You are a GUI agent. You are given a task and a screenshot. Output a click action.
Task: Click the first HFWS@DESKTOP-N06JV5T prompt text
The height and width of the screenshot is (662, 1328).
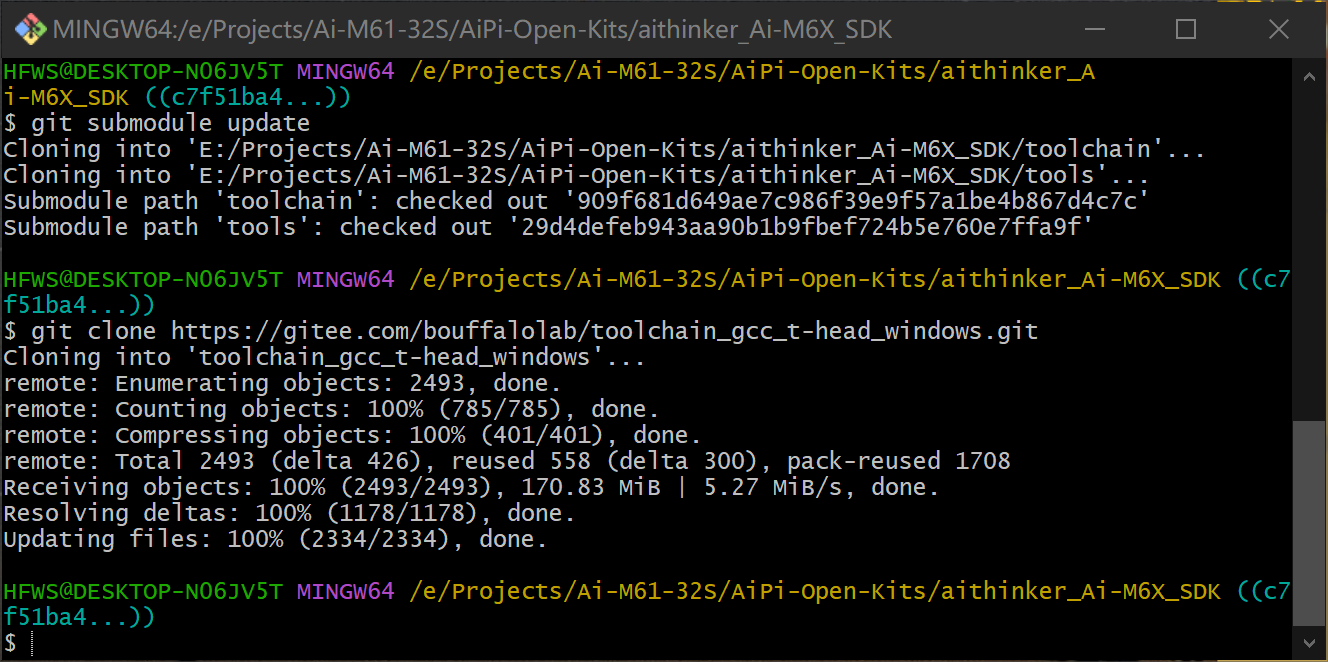coord(144,71)
